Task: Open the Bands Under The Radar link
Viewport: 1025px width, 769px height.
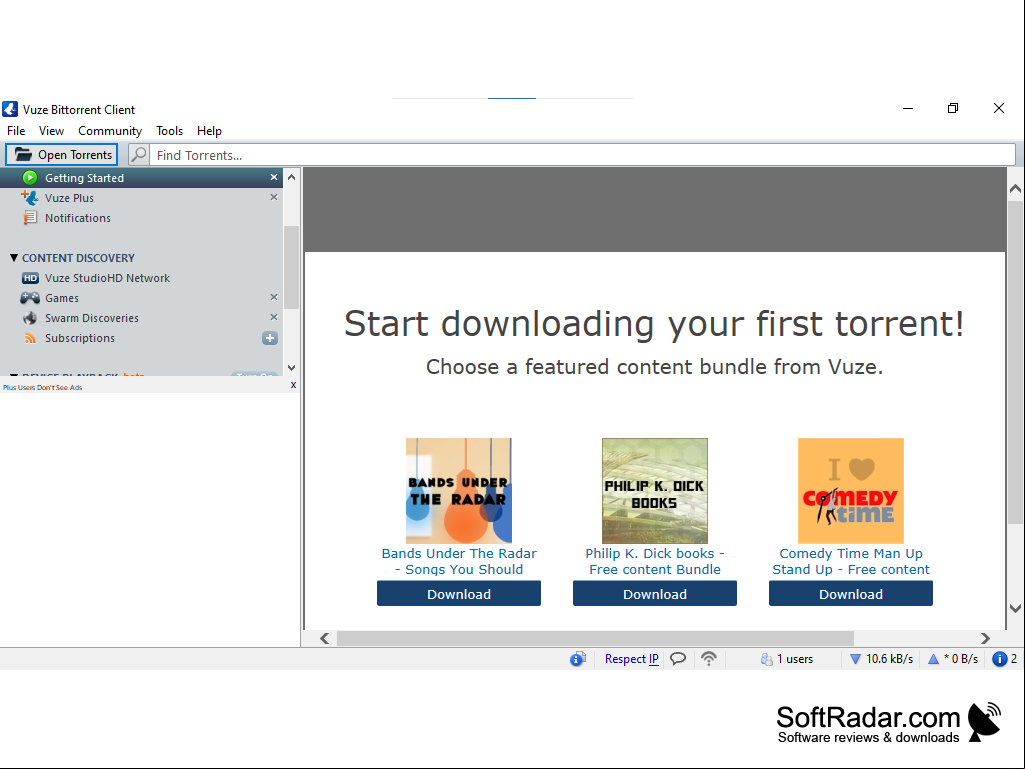Action: click(459, 561)
